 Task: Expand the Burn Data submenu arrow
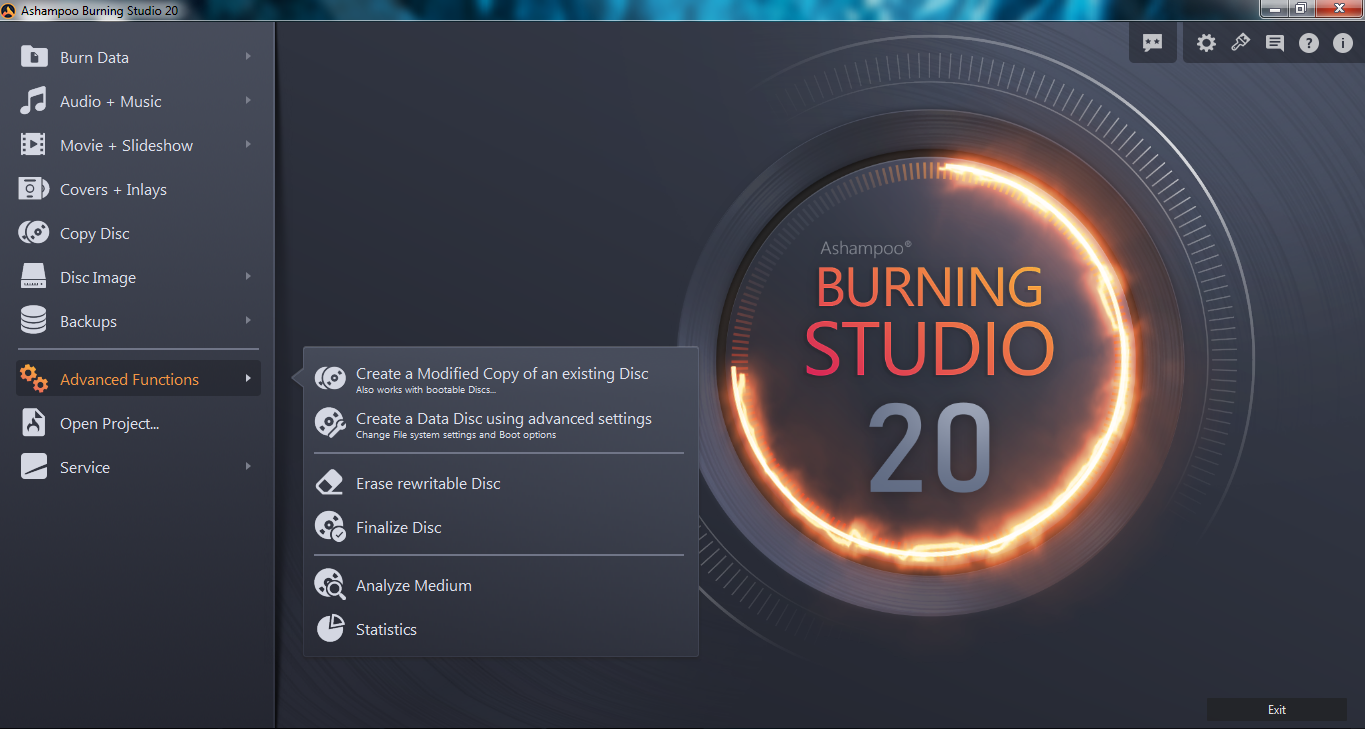point(248,57)
